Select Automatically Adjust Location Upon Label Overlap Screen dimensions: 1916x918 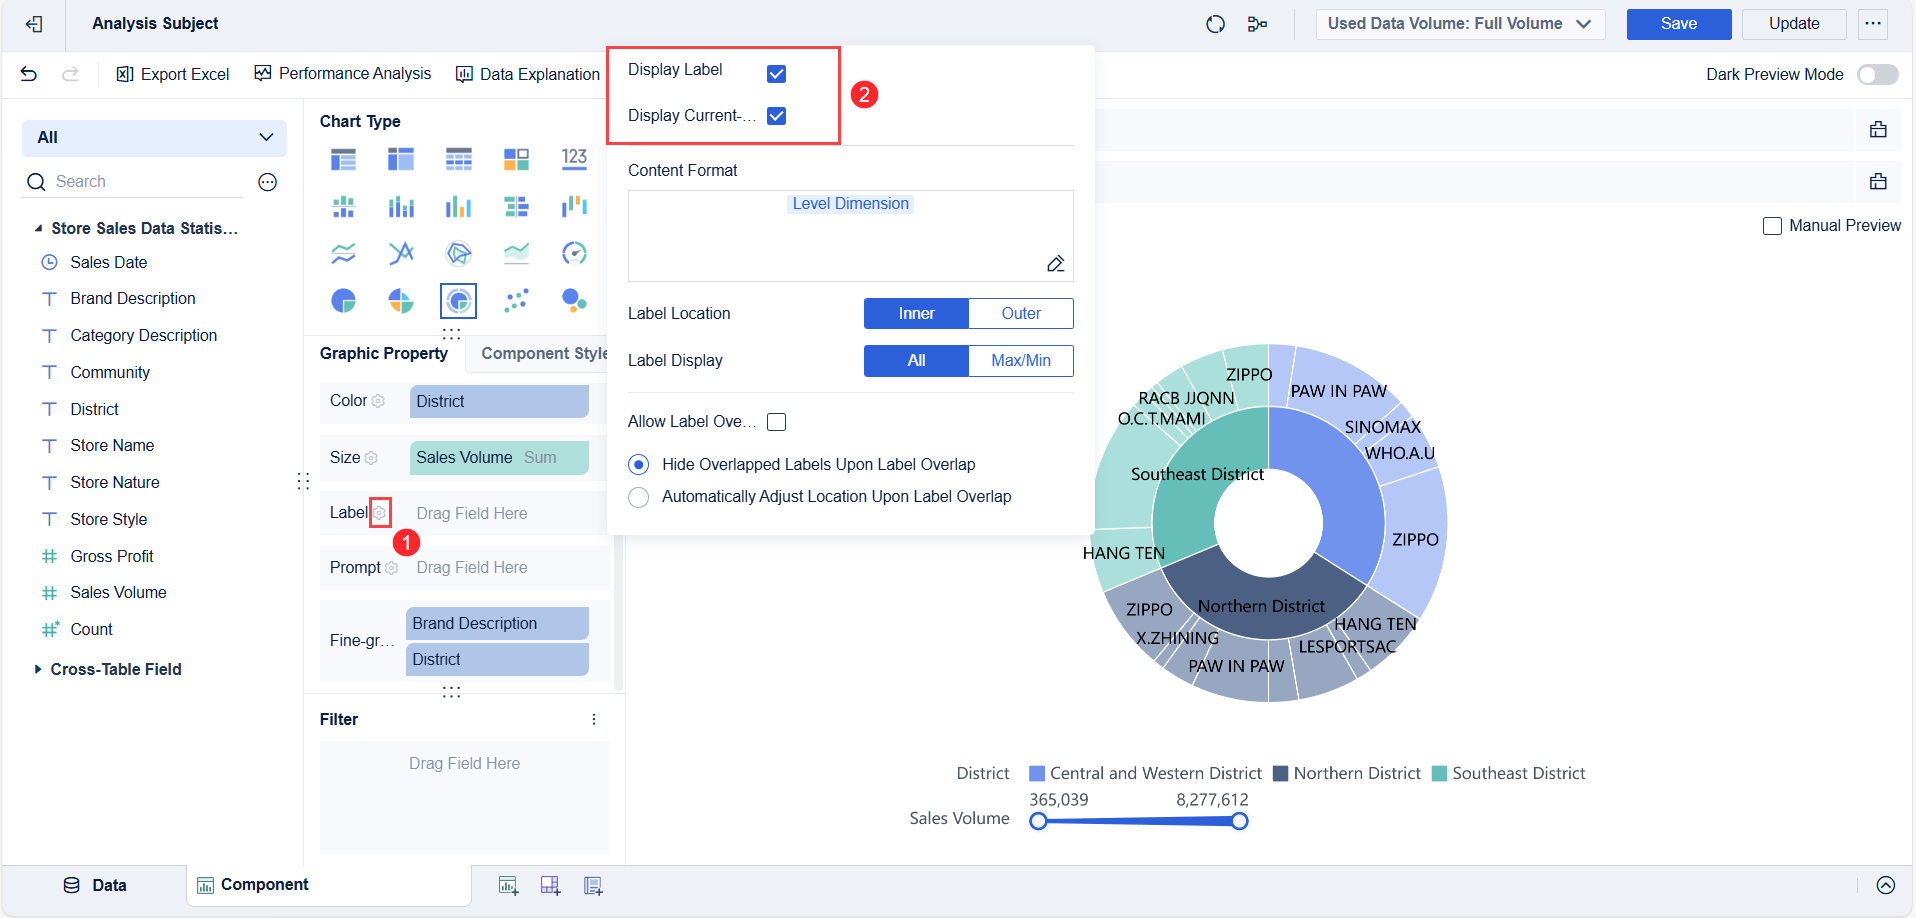pyautogui.click(x=639, y=497)
